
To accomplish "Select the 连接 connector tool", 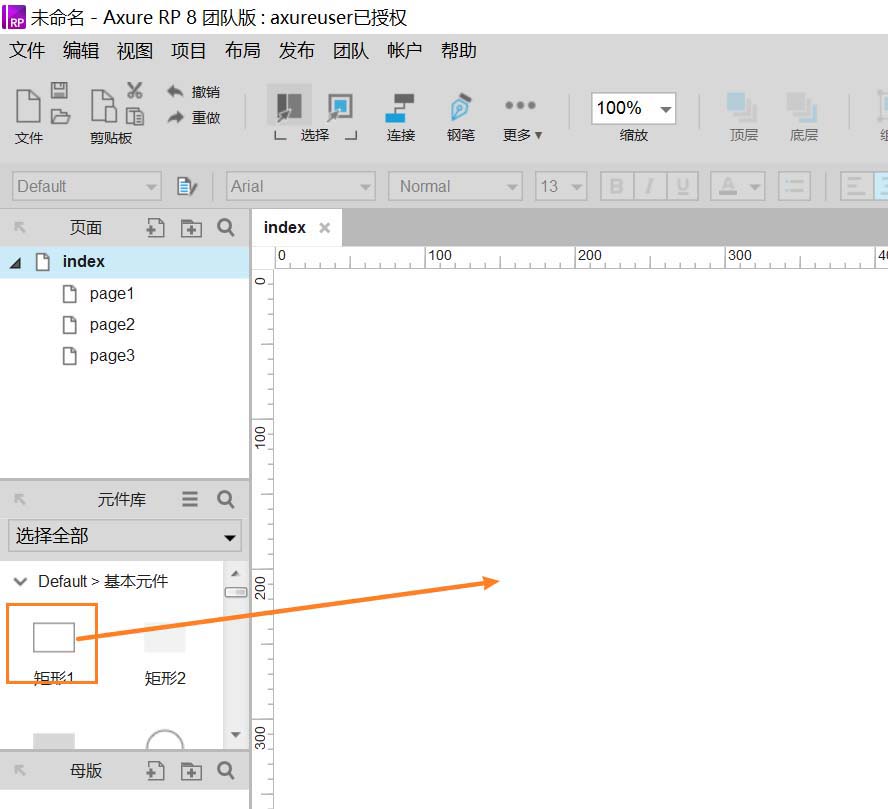I will (400, 117).
